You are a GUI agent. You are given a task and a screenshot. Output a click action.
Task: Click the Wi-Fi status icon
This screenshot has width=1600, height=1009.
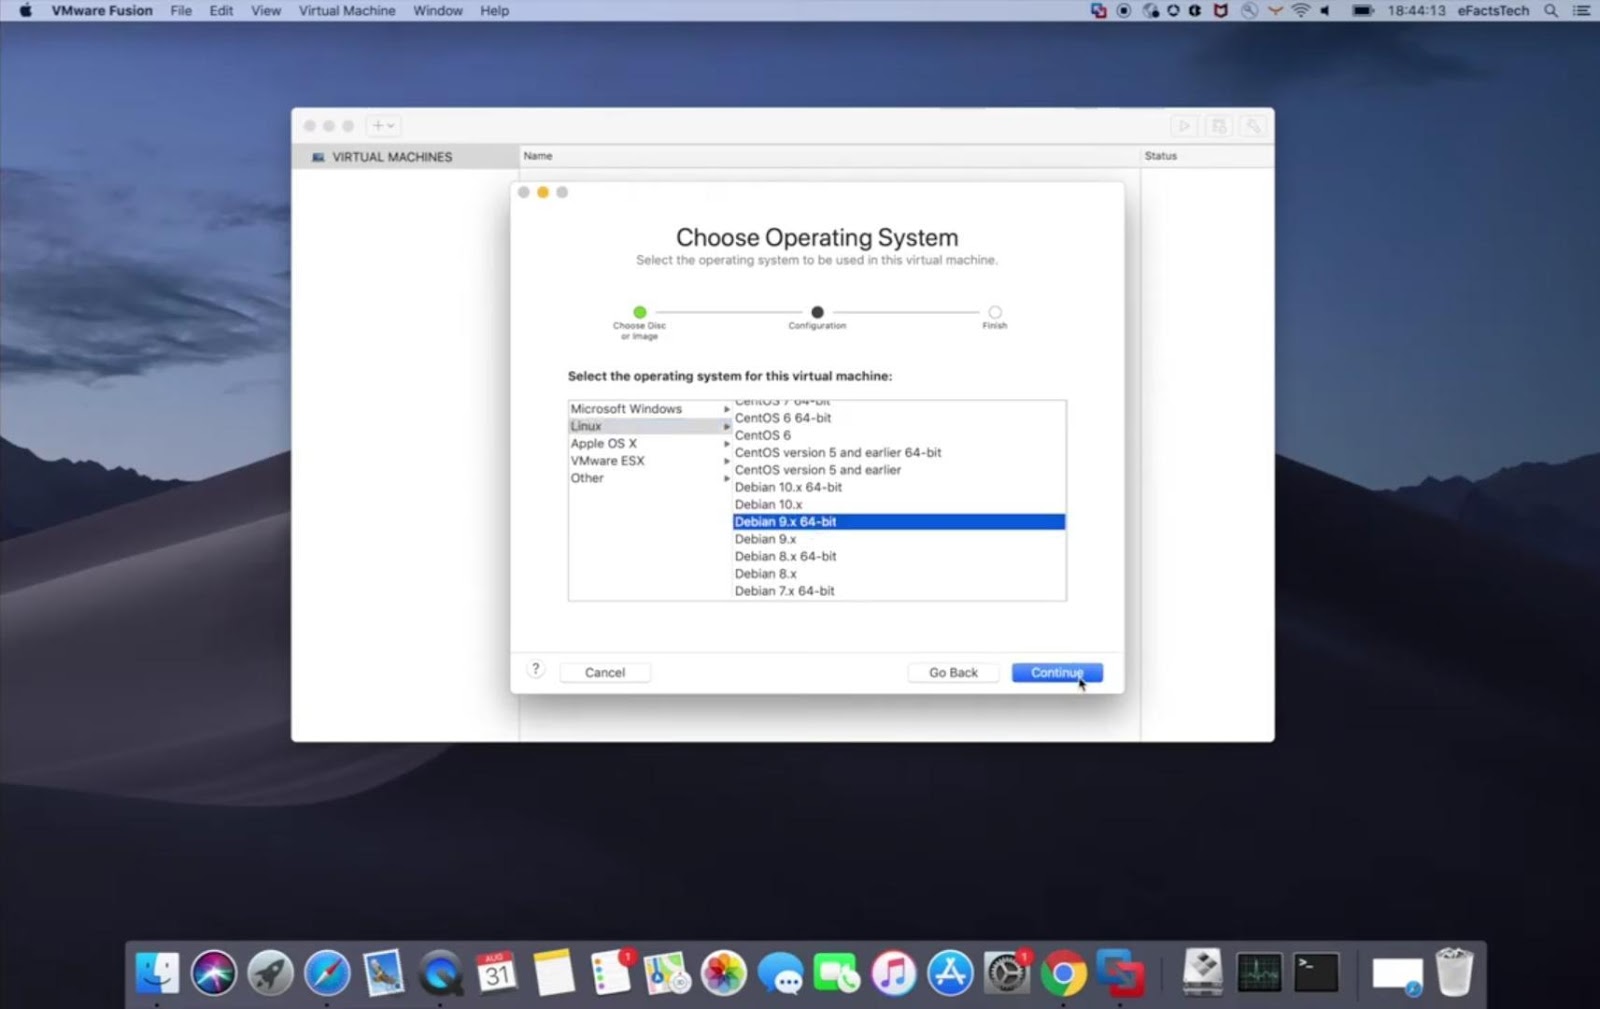tap(1300, 11)
